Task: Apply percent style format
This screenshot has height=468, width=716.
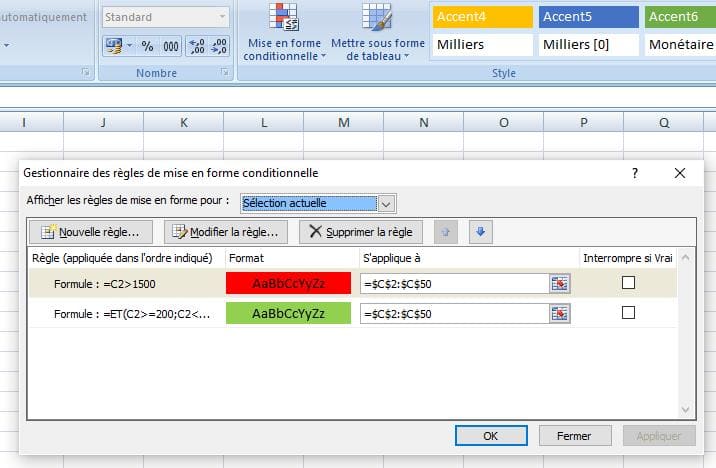Action: (x=147, y=46)
